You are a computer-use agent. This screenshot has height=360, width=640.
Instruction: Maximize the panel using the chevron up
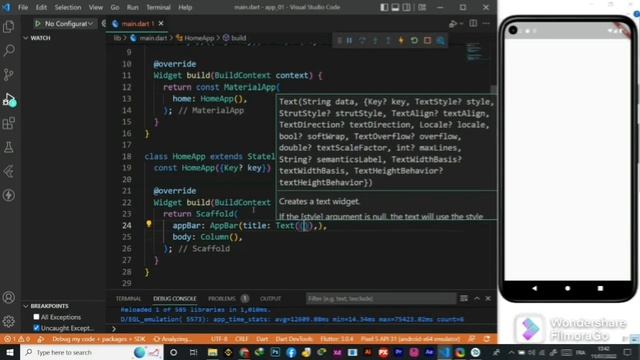coord(477,298)
